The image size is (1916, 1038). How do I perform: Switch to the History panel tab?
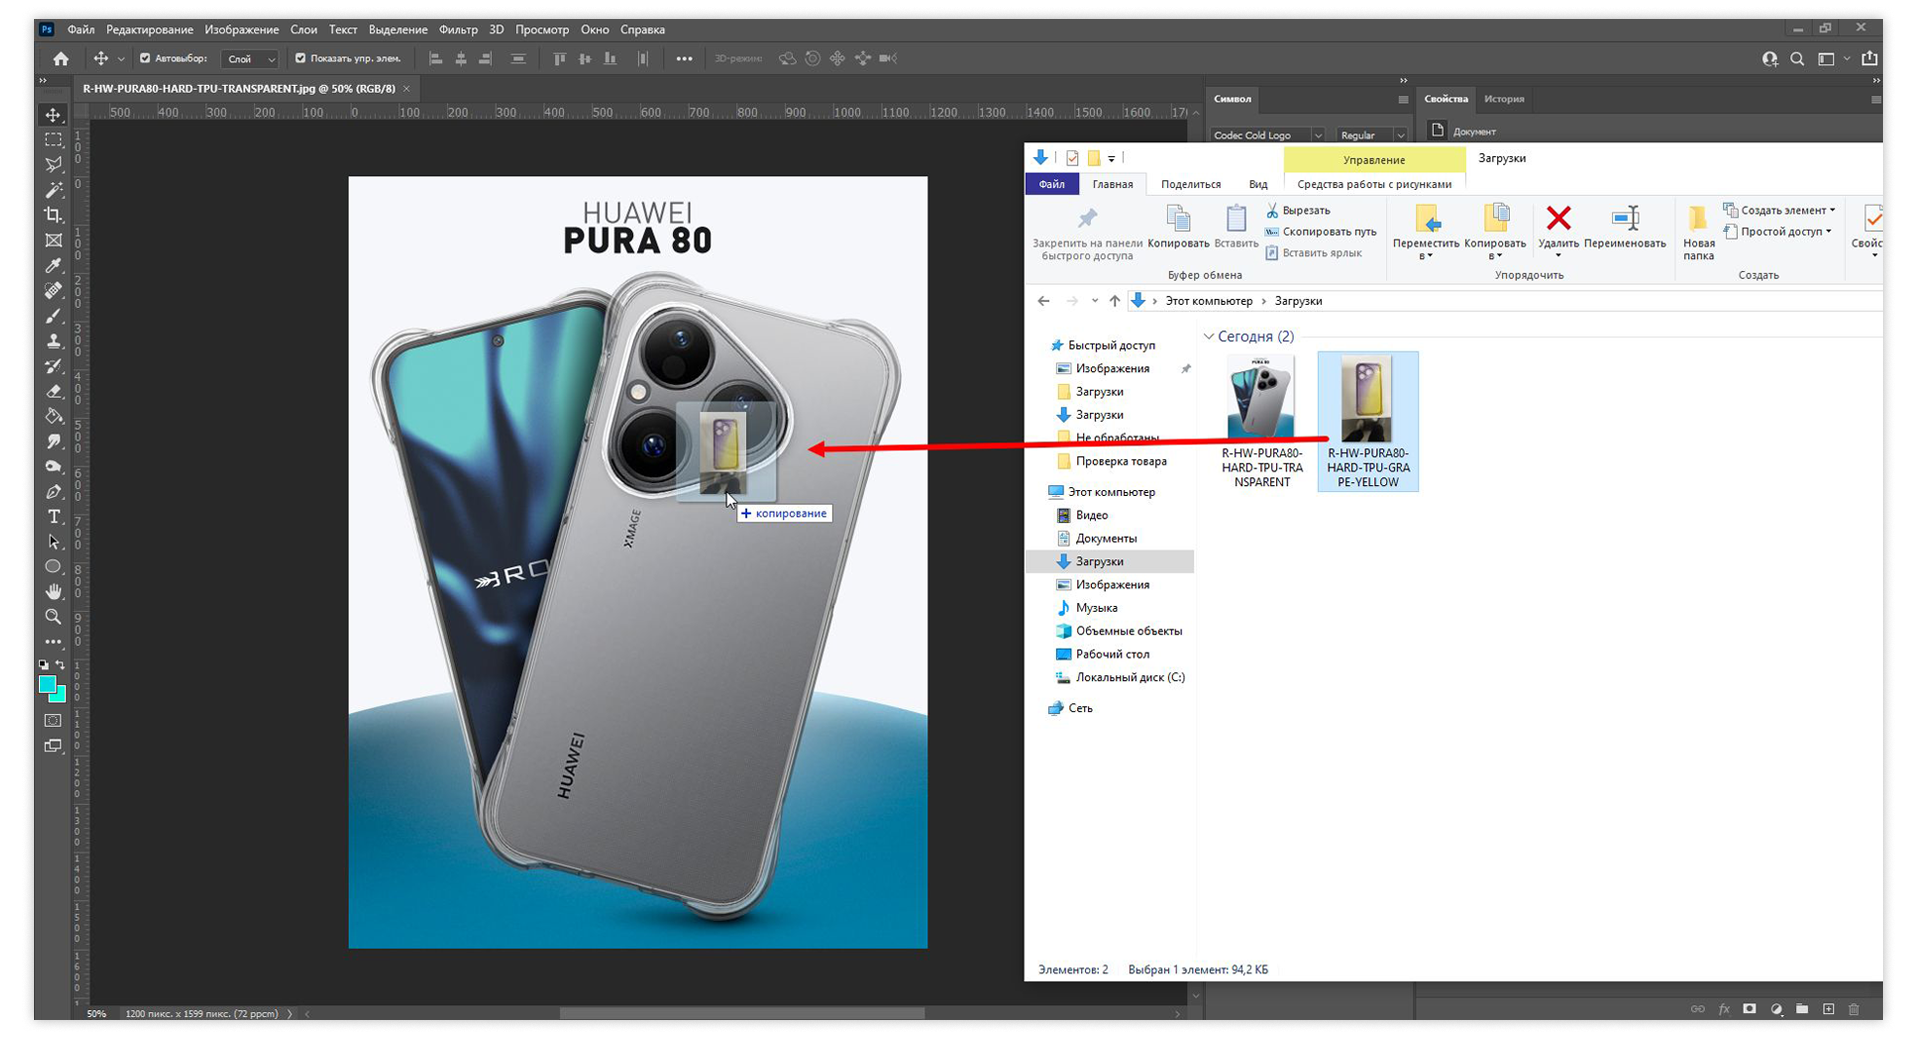click(1503, 99)
